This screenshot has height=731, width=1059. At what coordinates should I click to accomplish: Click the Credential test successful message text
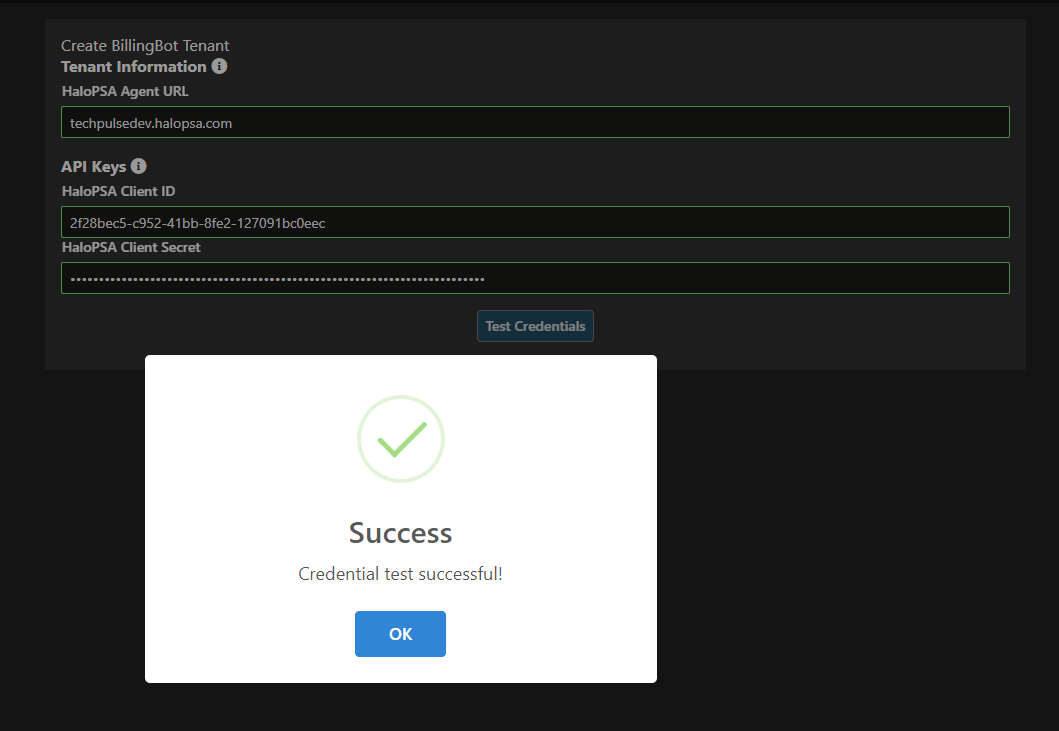(x=401, y=574)
